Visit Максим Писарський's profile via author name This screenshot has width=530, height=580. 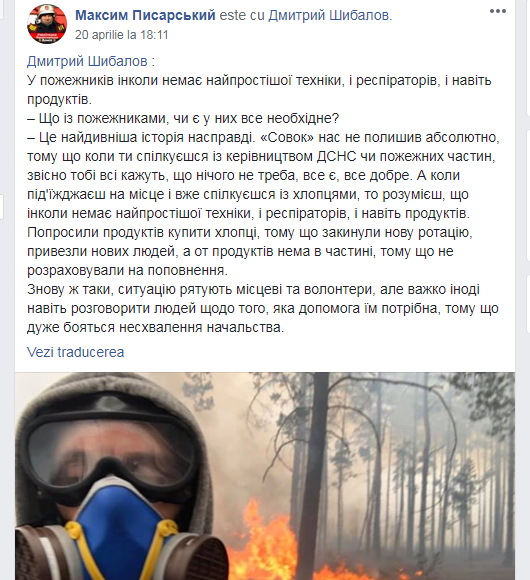[145, 15]
